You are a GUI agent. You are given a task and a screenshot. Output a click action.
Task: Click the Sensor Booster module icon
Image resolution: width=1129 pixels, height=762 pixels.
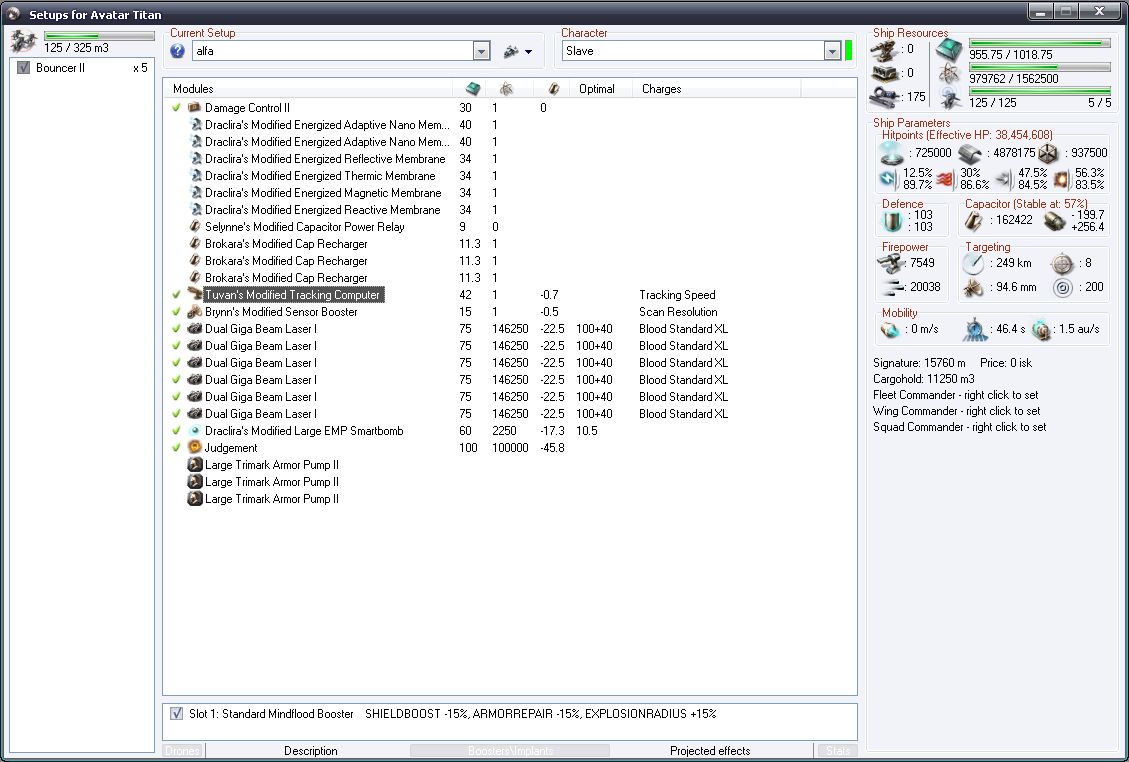pyautogui.click(x=194, y=312)
